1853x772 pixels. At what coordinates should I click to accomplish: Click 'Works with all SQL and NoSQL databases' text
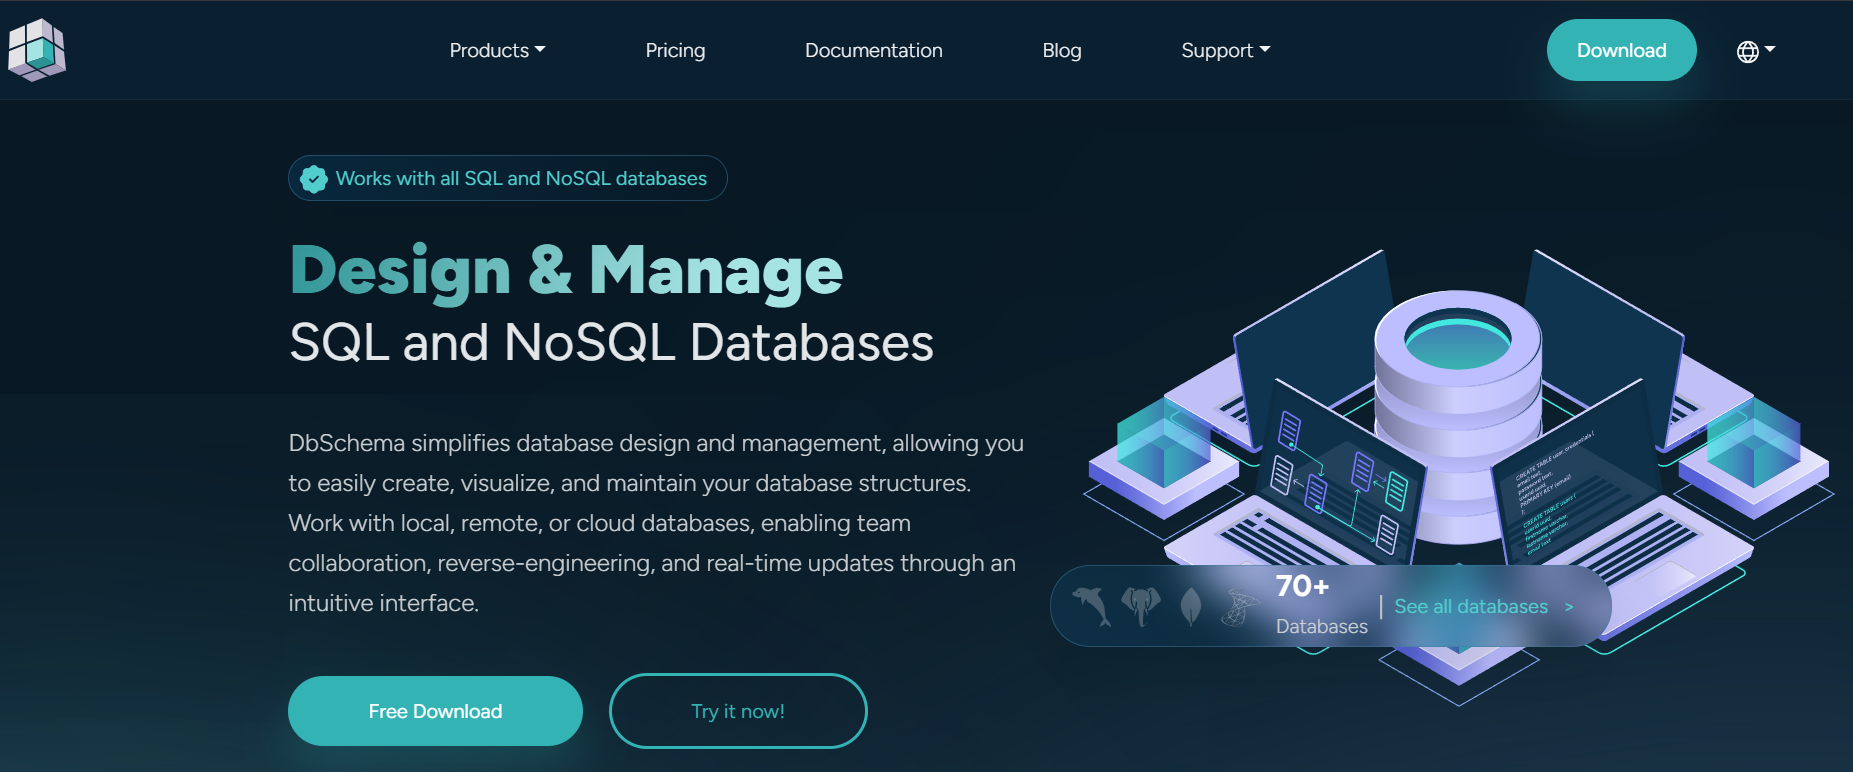[521, 178]
